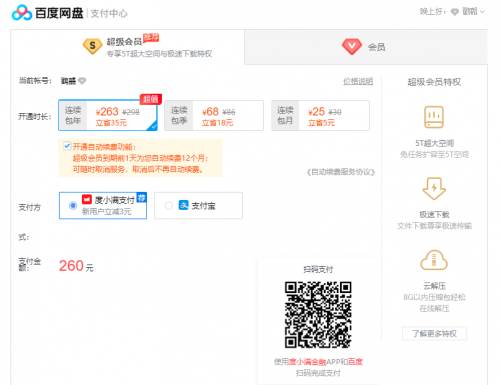Click the 云解压 label
The width and height of the screenshot is (500, 385).
click(x=434, y=286)
